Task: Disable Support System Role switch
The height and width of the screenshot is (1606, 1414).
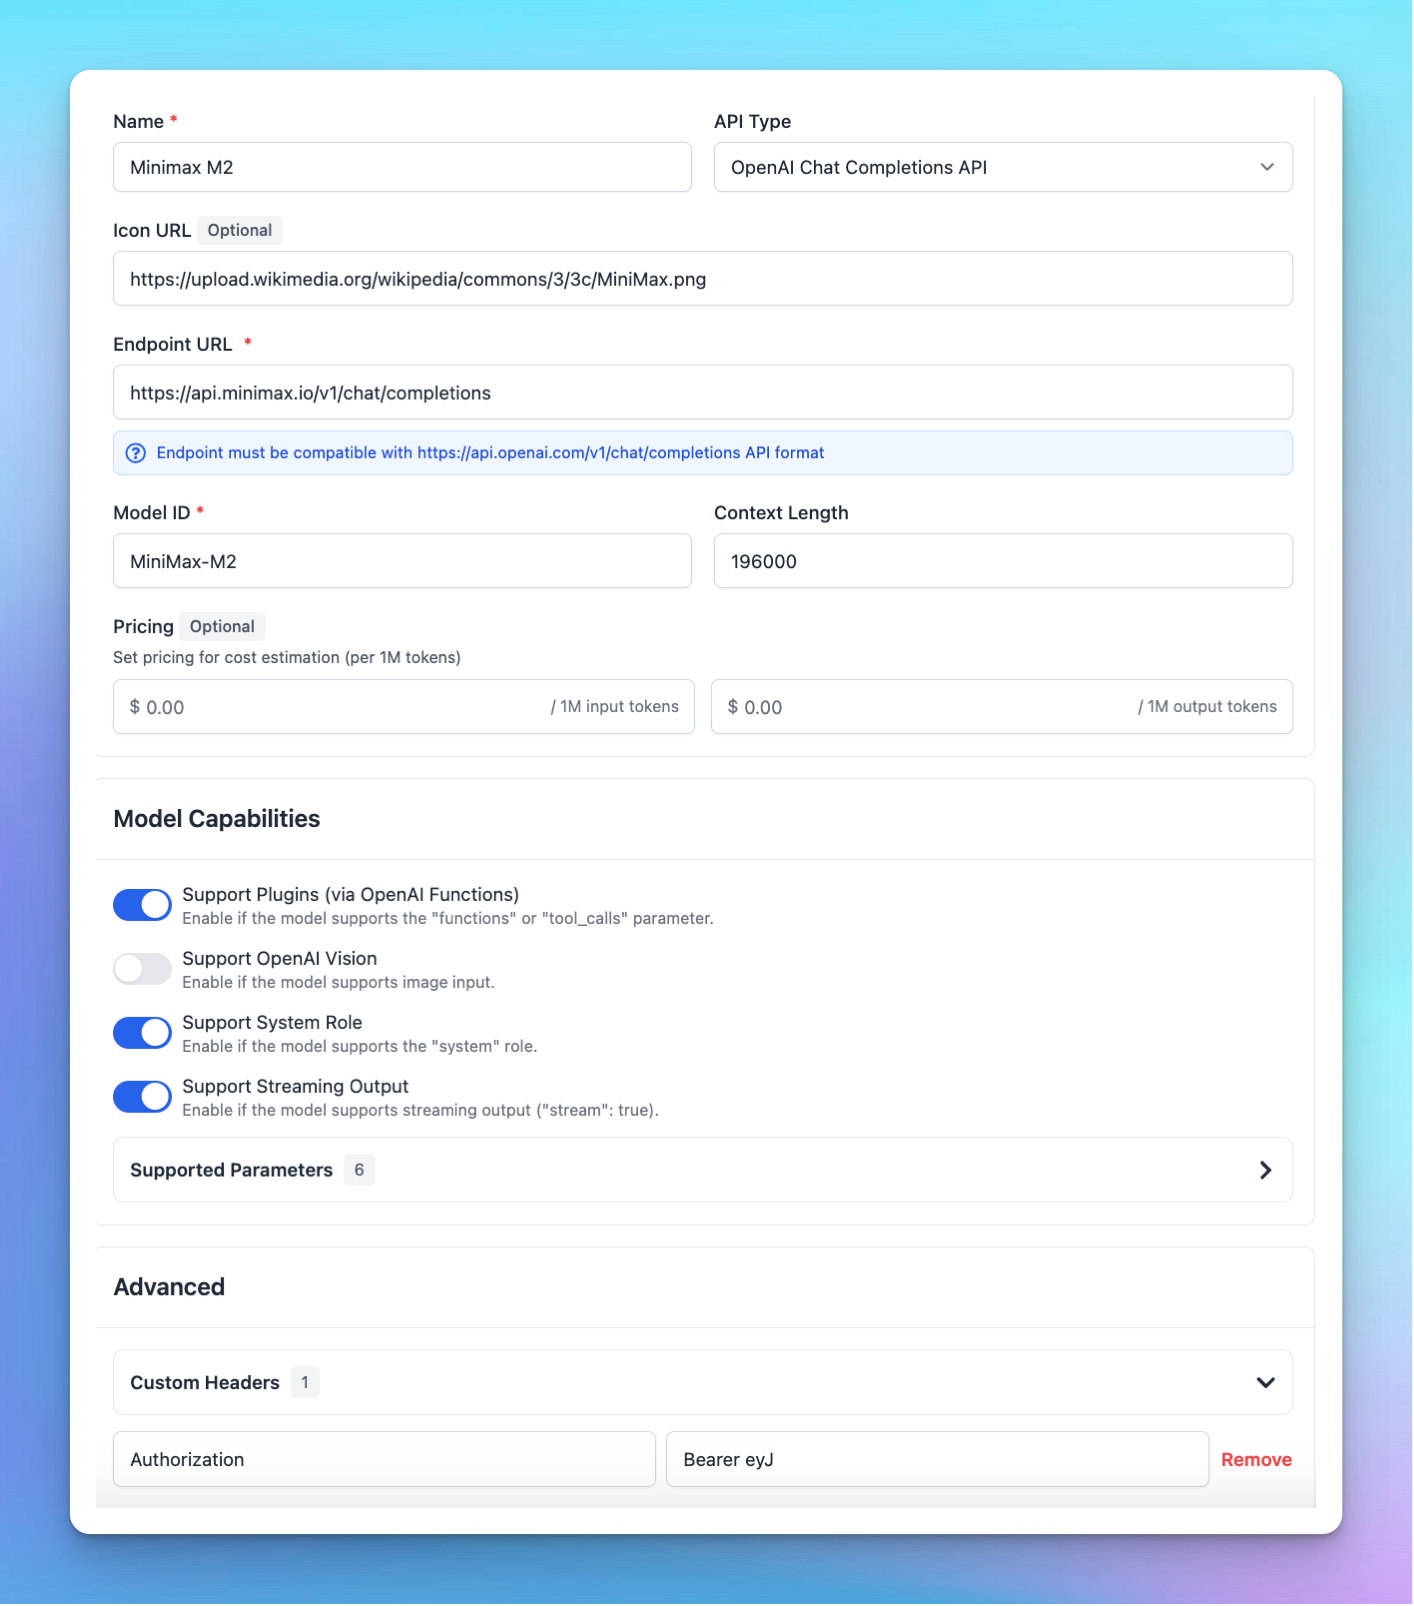Action: coord(142,1033)
